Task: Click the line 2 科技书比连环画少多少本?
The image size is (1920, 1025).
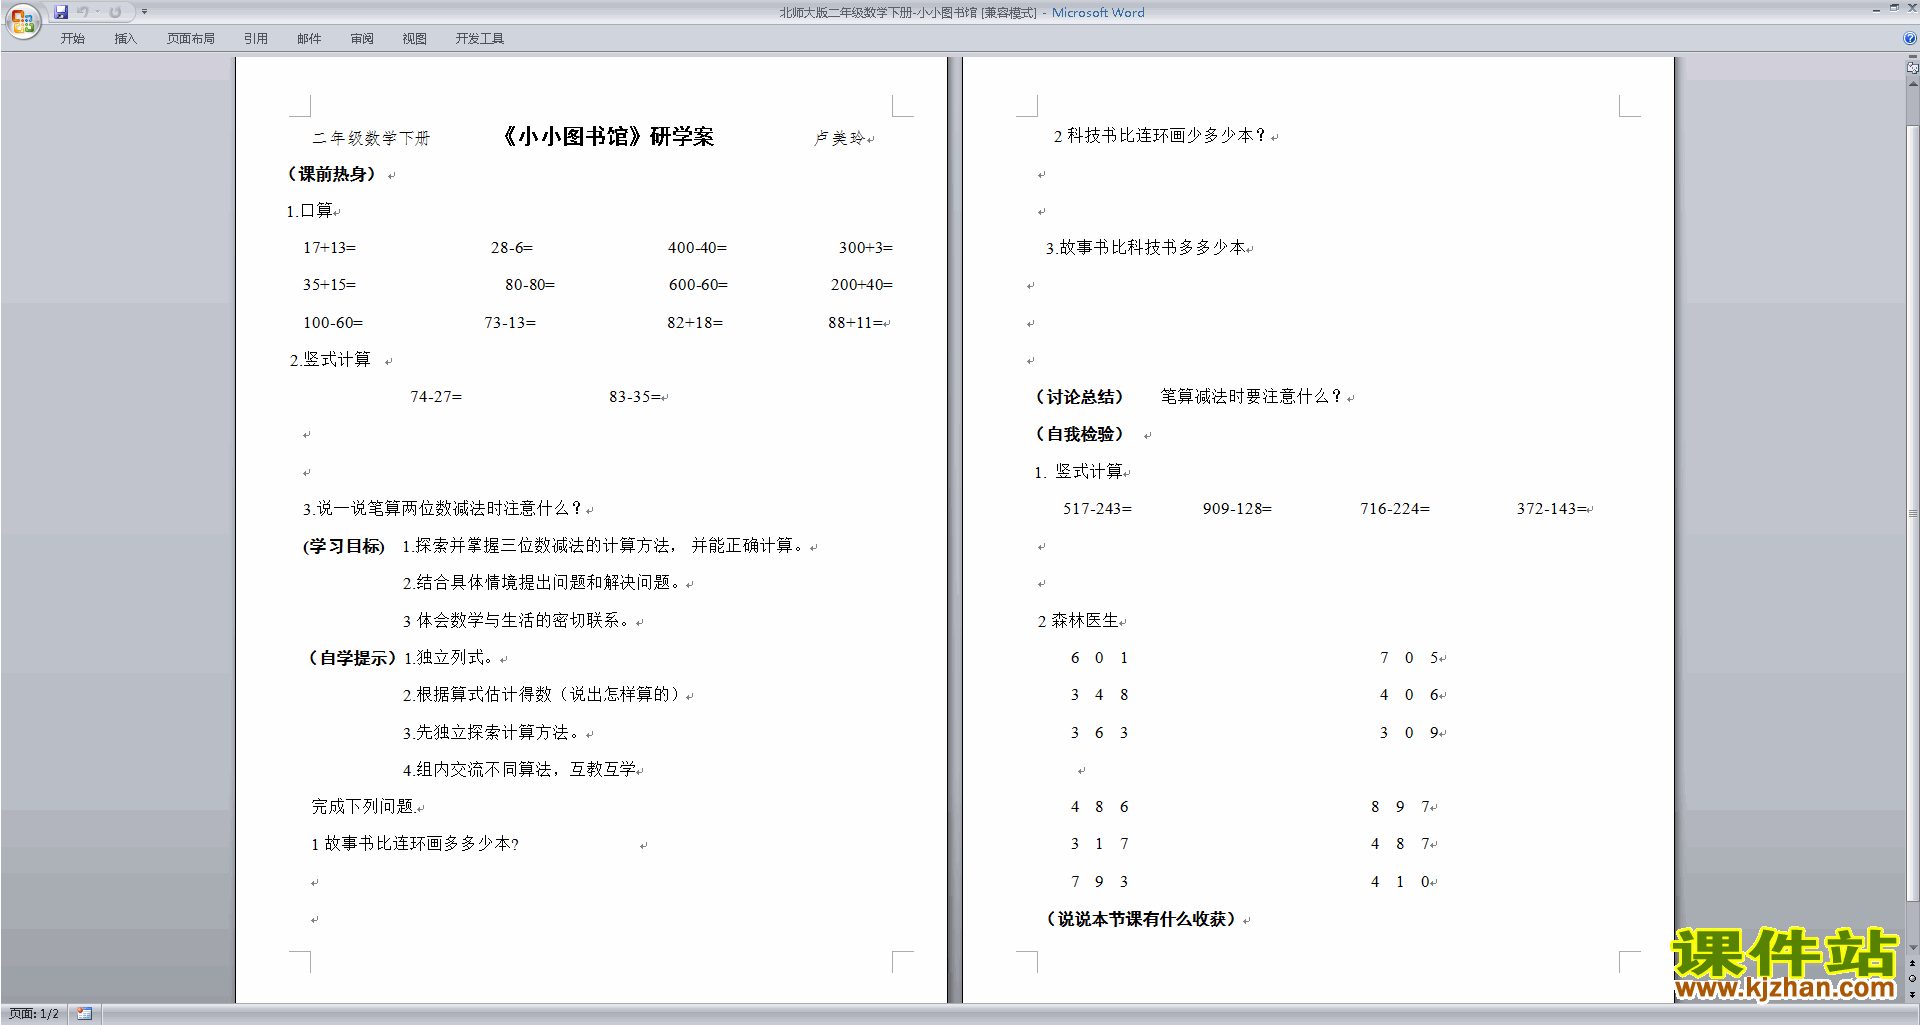Action: 1160,136
